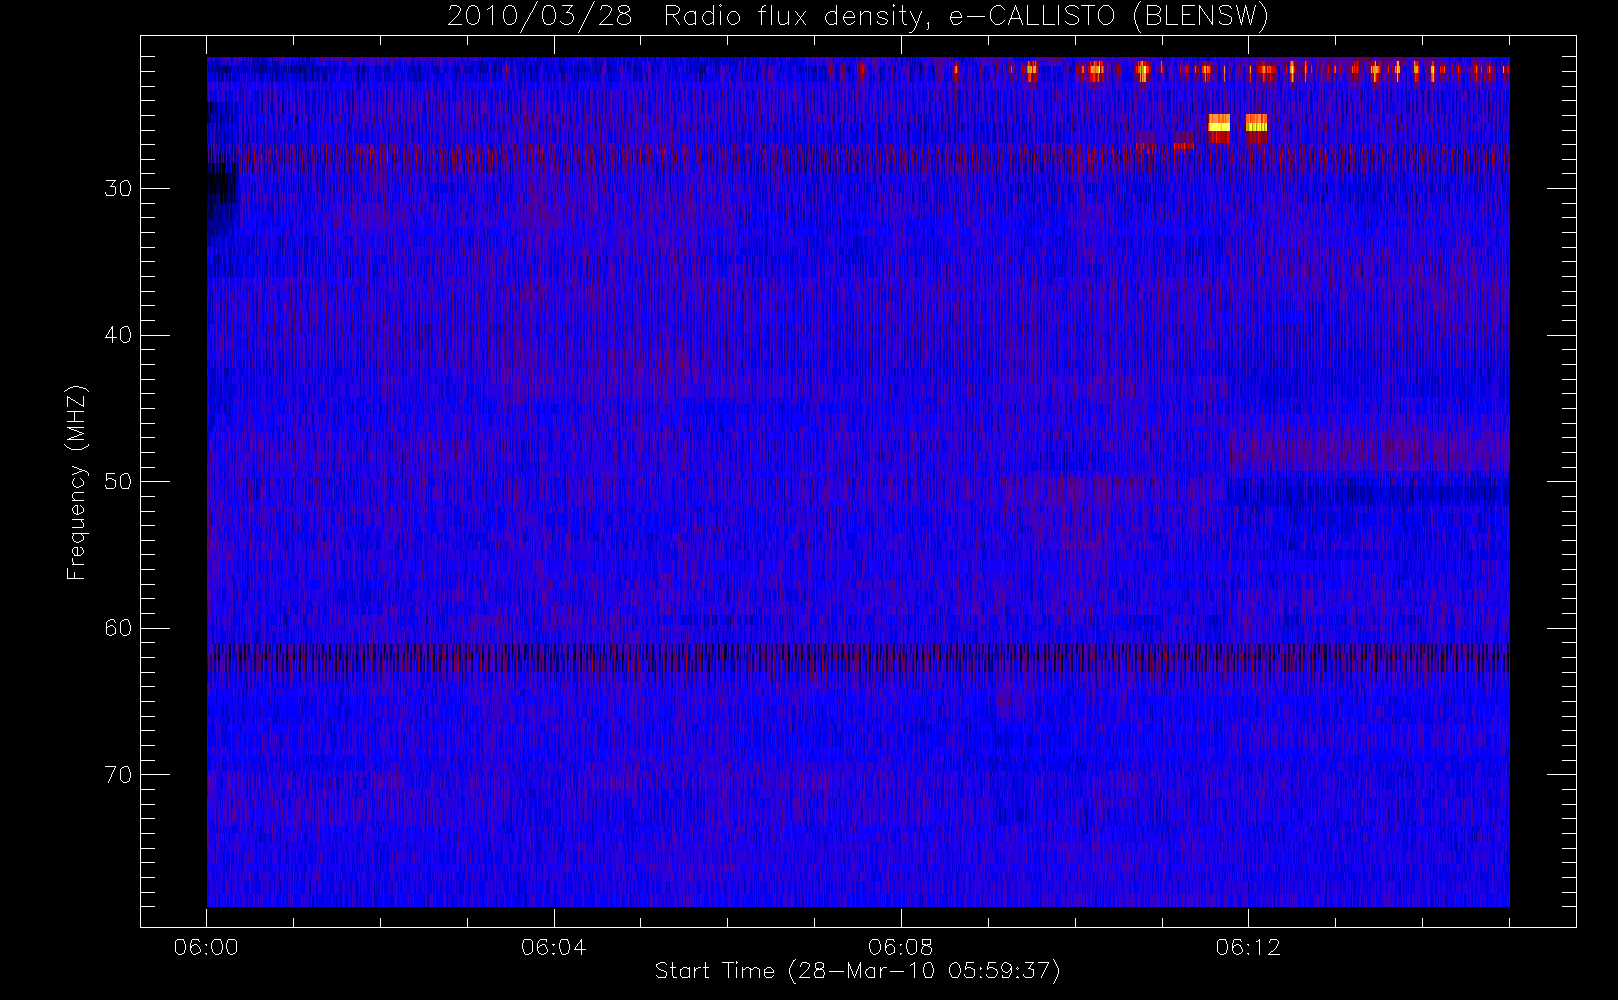Click the dark interference band near 62 MHz
Image resolution: width=1618 pixels, height=1000 pixels.
[858, 660]
